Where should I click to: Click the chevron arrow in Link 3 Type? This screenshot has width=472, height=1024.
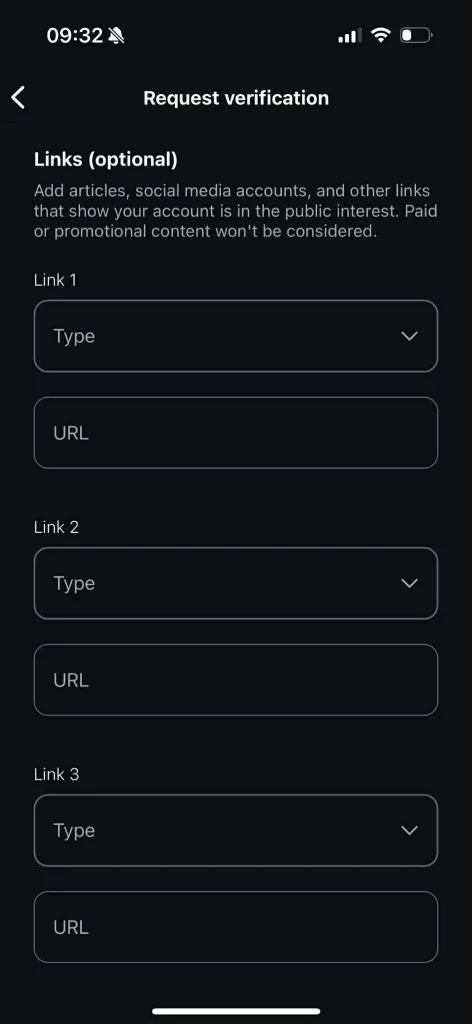pyautogui.click(x=409, y=831)
